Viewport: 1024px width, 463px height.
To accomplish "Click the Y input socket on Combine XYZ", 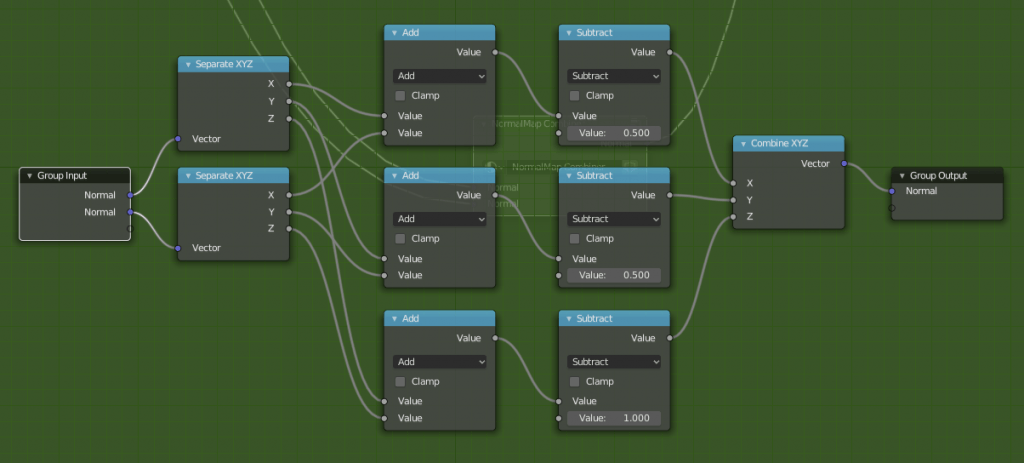I will (733, 200).
